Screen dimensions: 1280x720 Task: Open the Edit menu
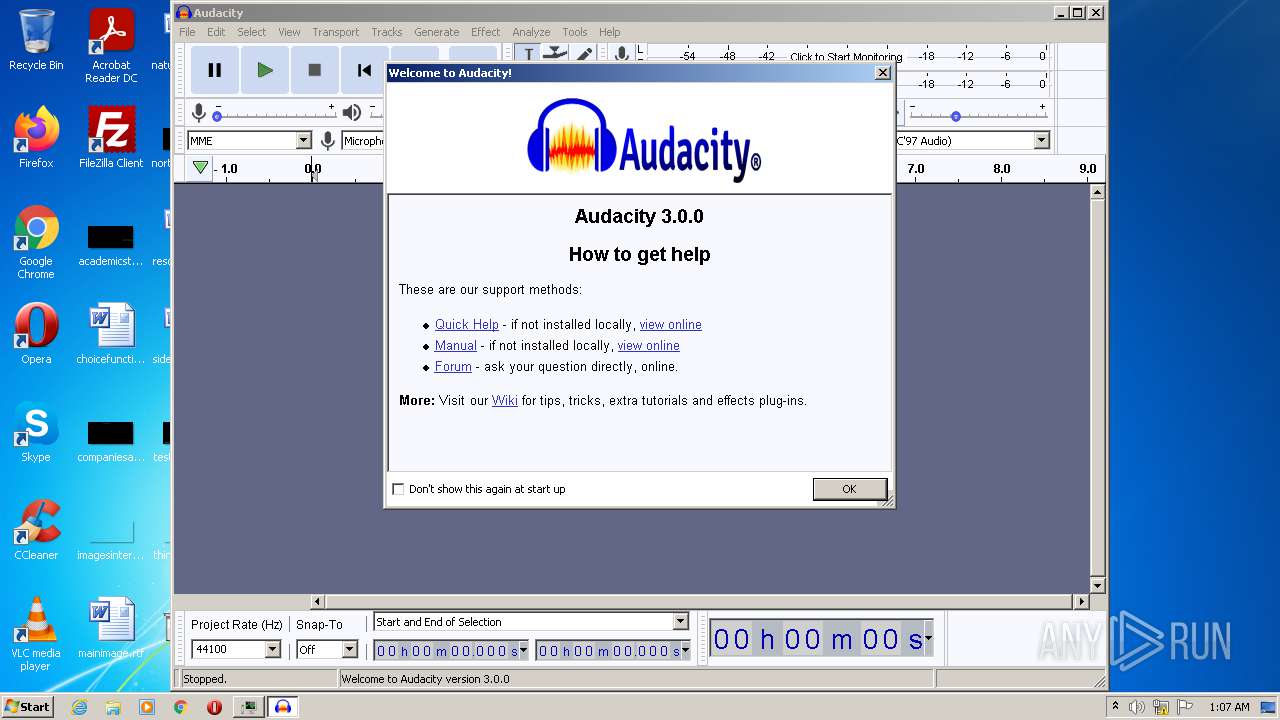[216, 32]
